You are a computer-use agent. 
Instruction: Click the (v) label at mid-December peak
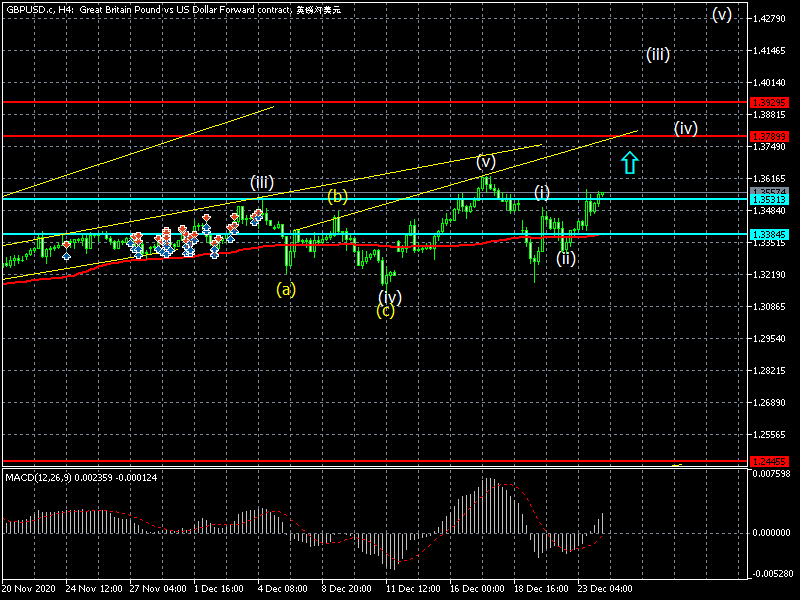(x=486, y=161)
